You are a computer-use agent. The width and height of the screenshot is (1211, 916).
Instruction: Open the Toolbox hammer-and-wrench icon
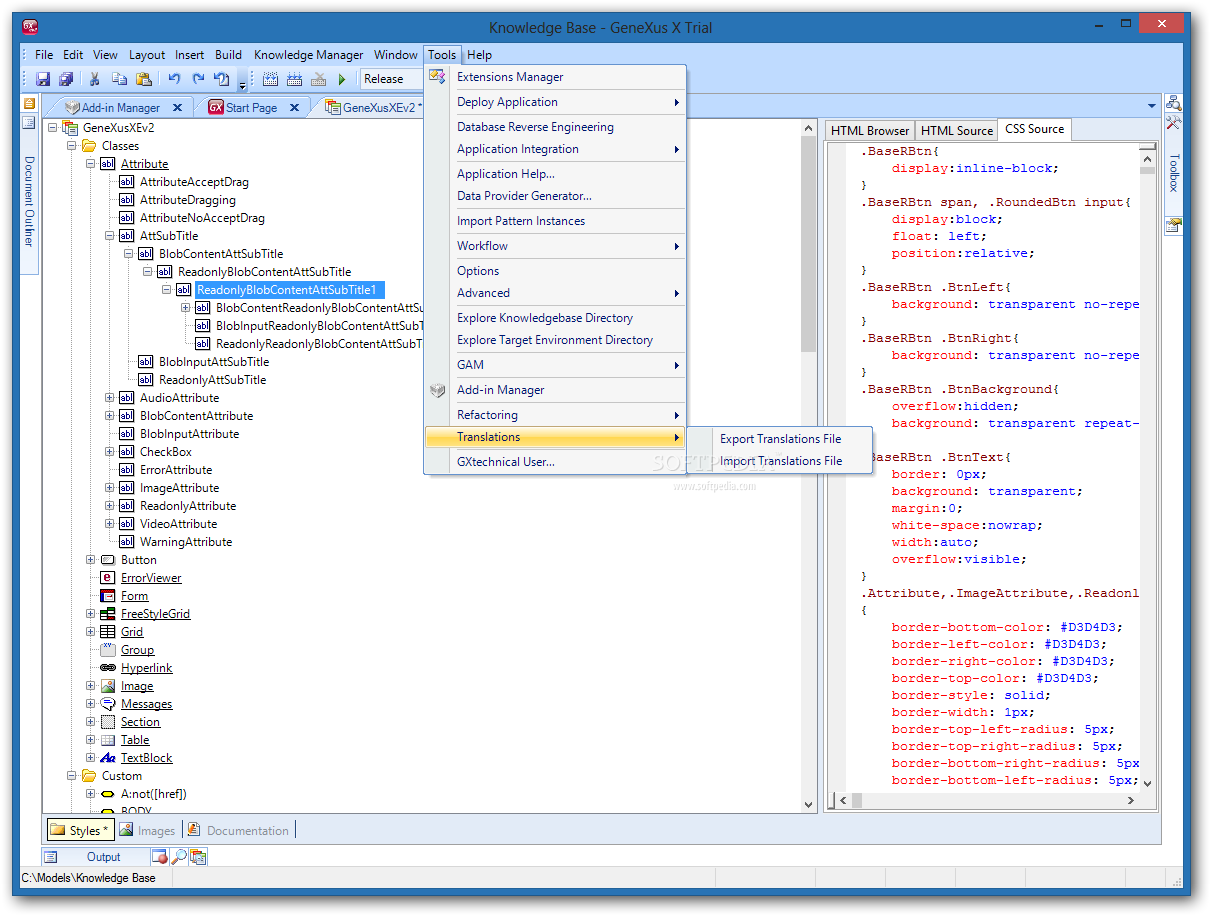click(1174, 122)
